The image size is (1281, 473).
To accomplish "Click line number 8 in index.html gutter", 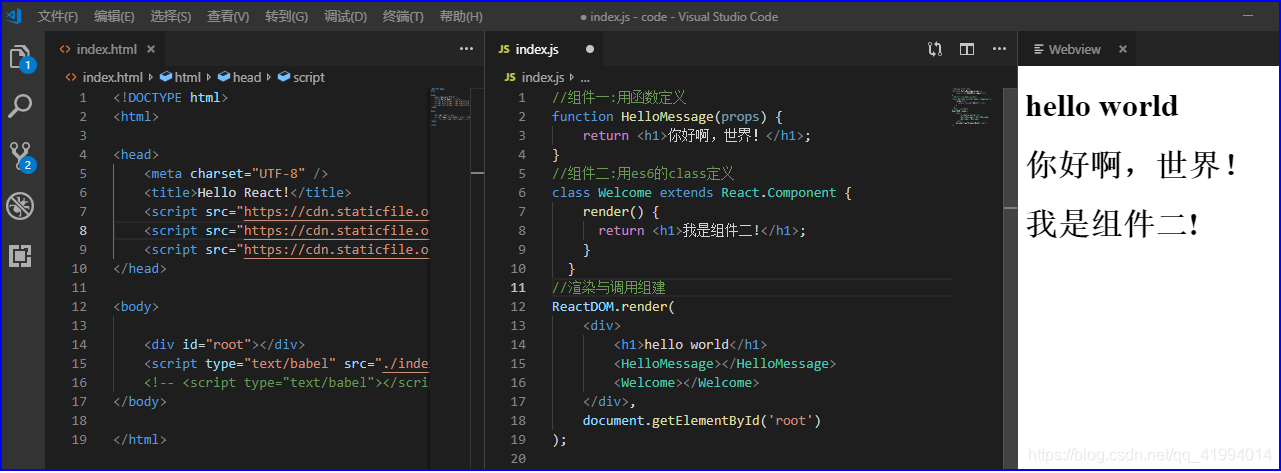I will (x=83, y=231).
